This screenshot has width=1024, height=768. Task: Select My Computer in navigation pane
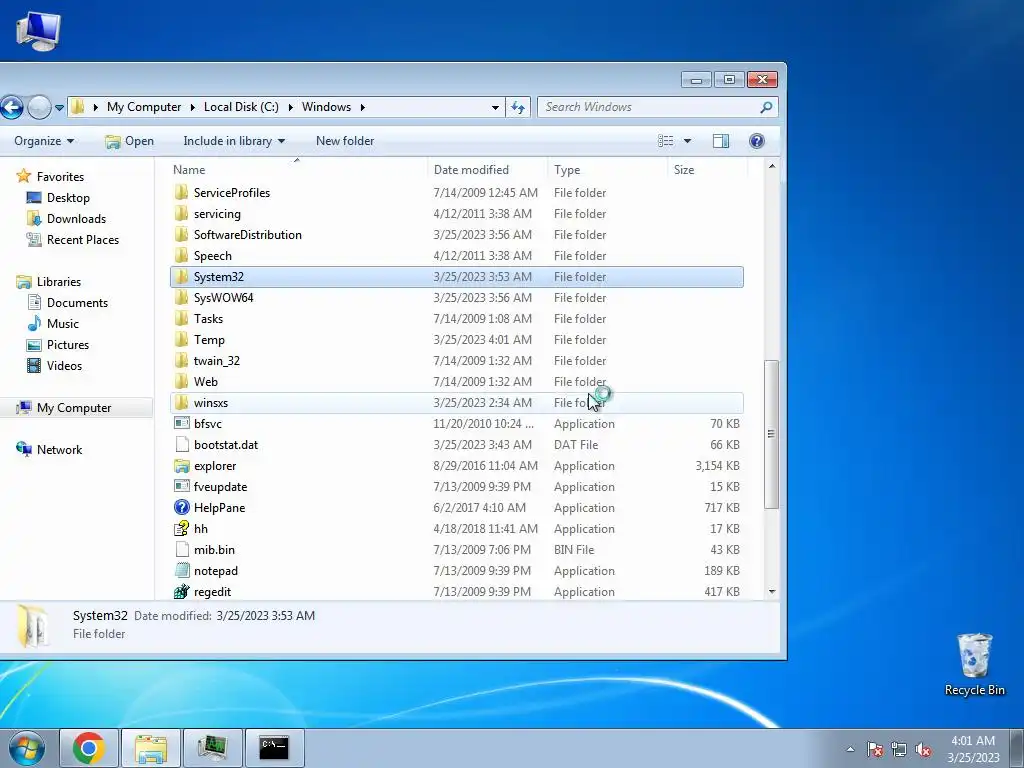tap(74, 408)
